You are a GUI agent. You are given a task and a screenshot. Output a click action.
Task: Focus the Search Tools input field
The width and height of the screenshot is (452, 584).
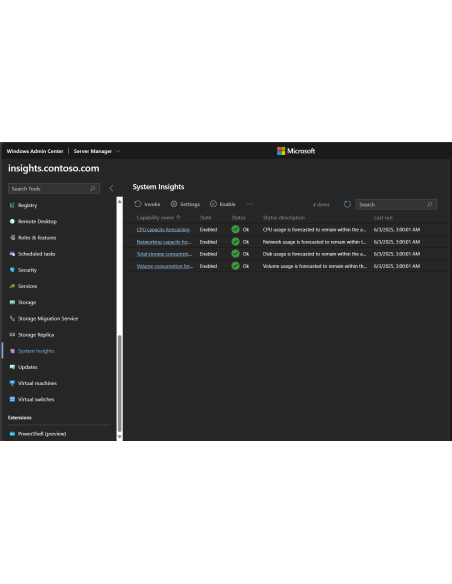click(54, 188)
